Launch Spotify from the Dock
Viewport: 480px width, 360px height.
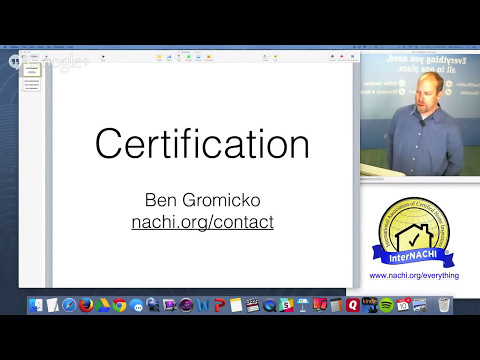(x=386, y=305)
